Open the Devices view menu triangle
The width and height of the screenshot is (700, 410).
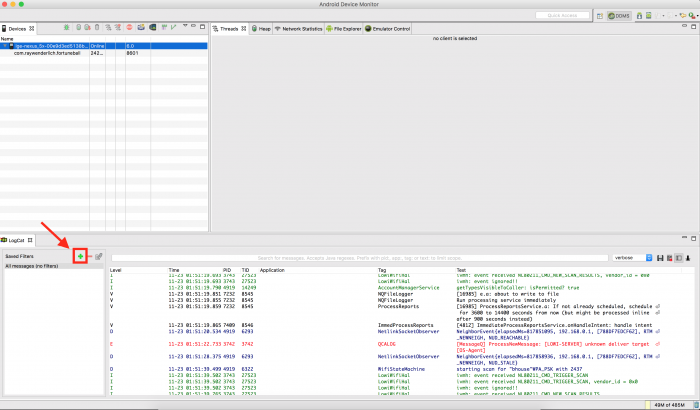point(185,26)
